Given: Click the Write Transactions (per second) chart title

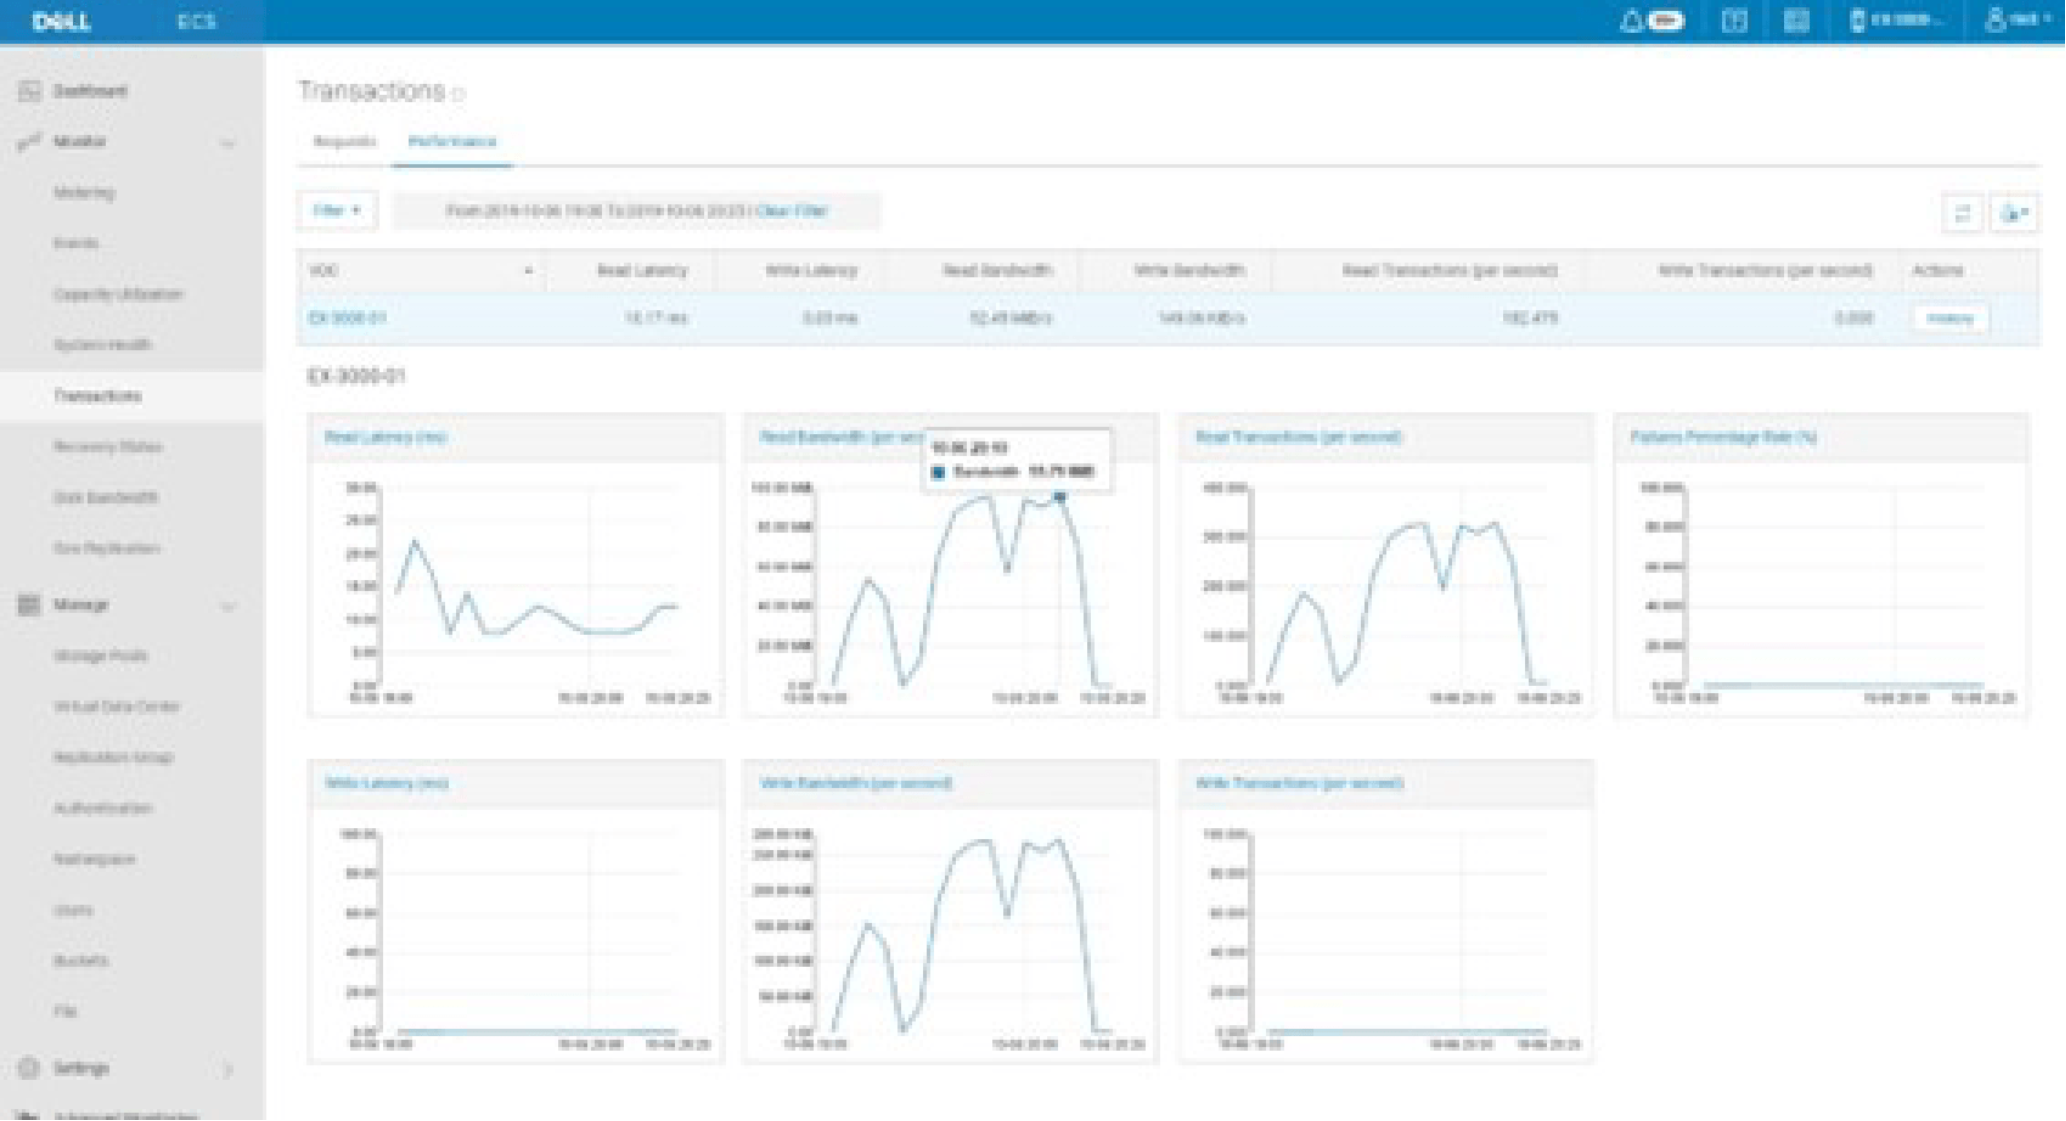Looking at the screenshot, I should (1300, 783).
